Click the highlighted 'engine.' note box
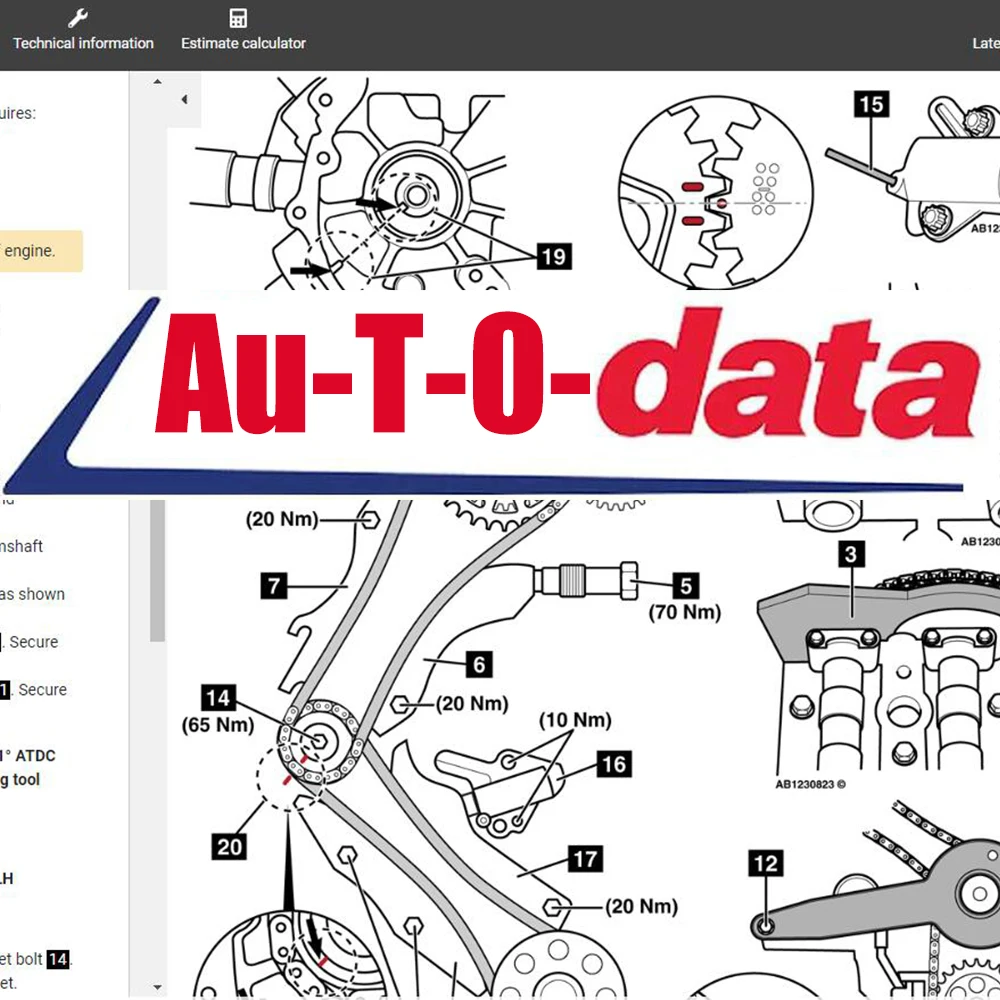 (x=41, y=251)
